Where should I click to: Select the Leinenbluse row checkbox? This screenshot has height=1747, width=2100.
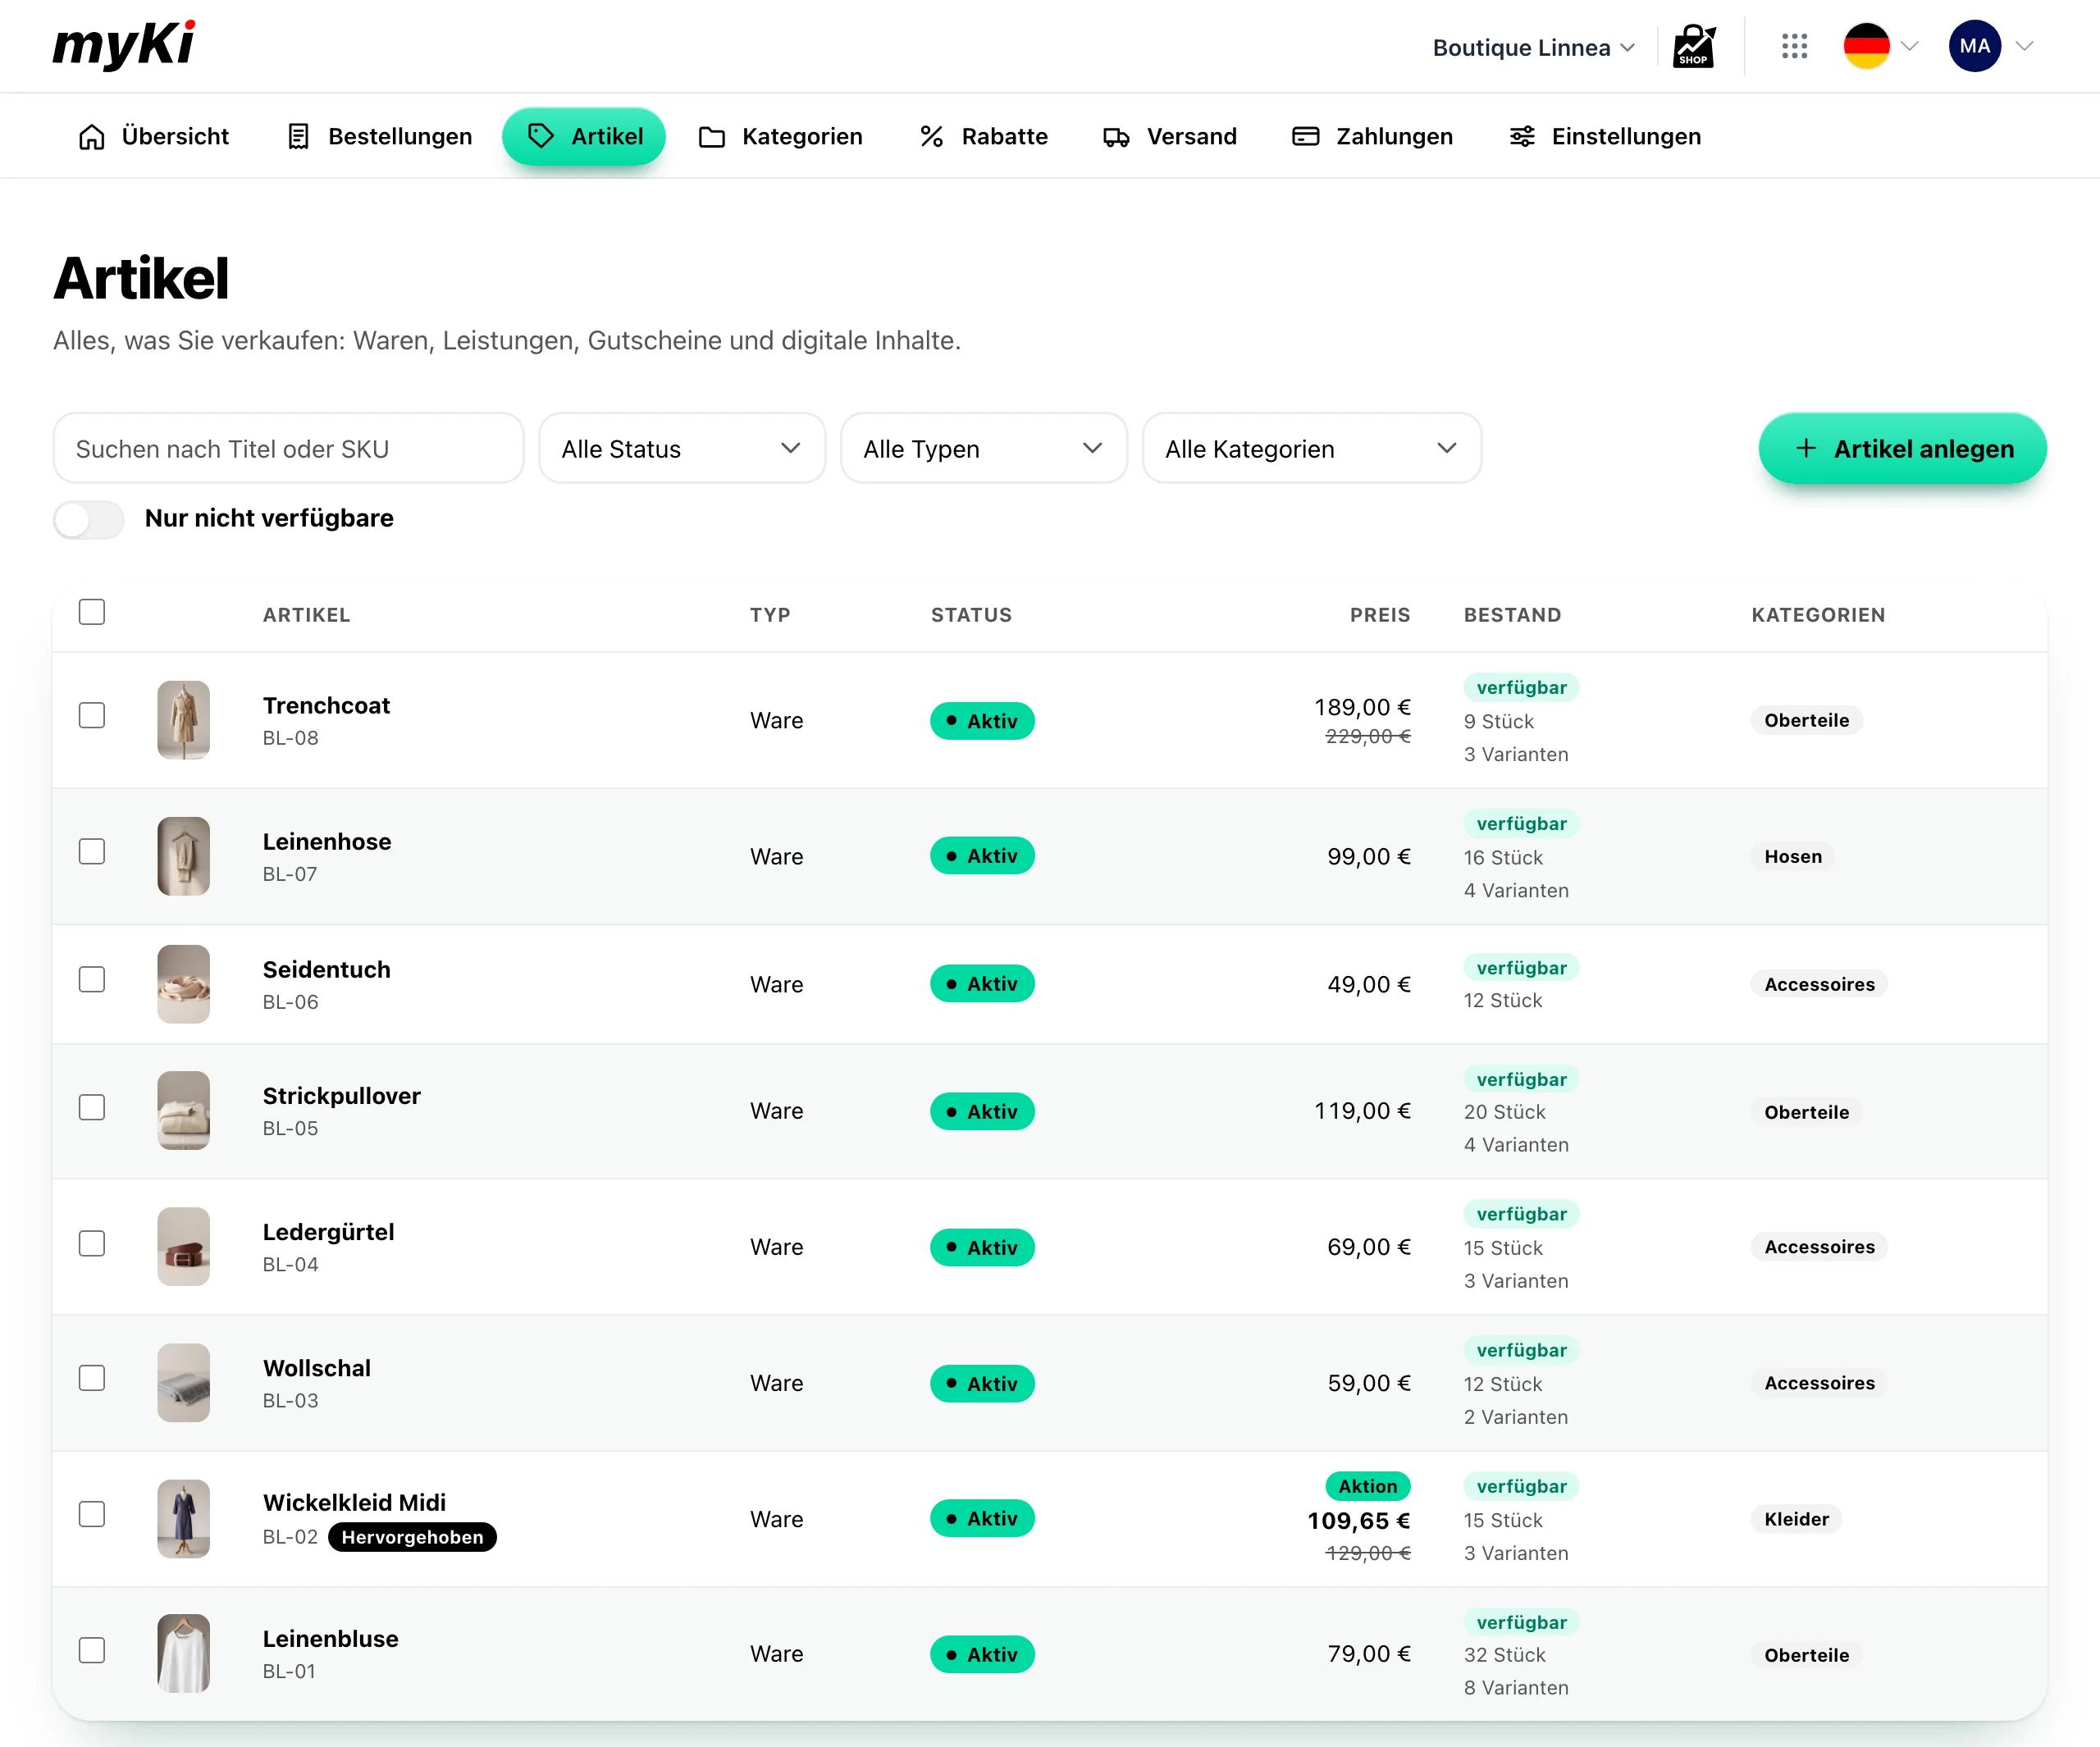click(92, 1650)
